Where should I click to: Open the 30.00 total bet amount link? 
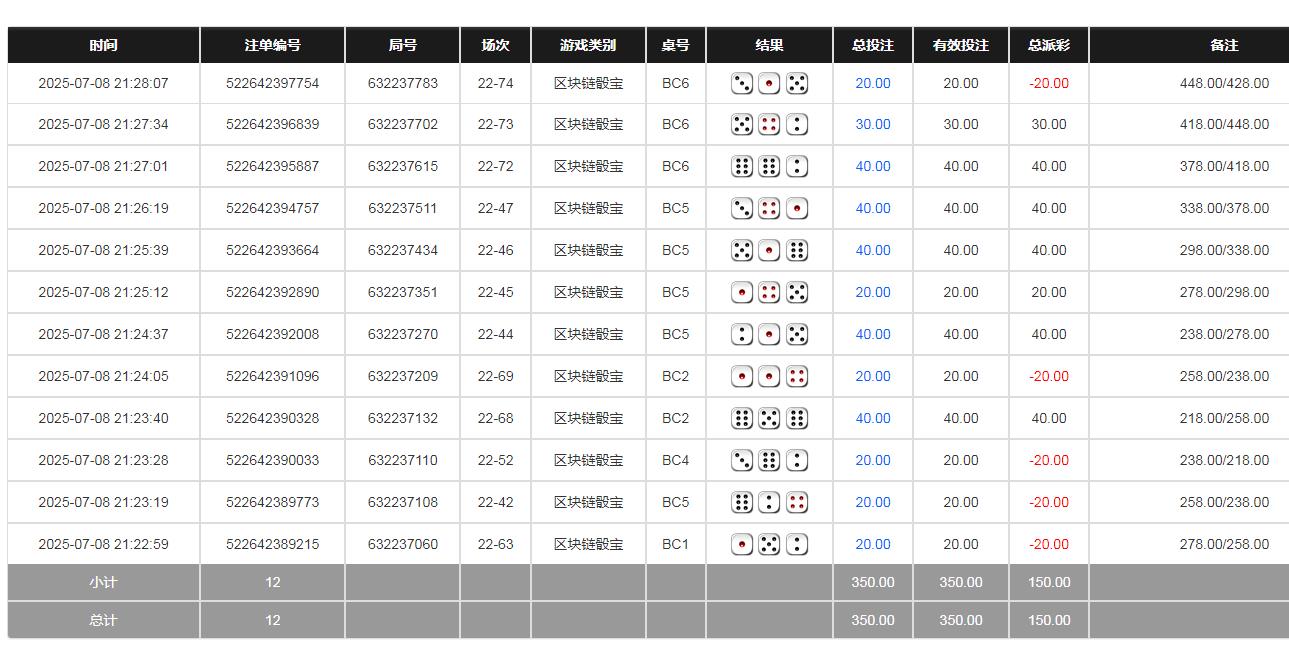(872, 125)
